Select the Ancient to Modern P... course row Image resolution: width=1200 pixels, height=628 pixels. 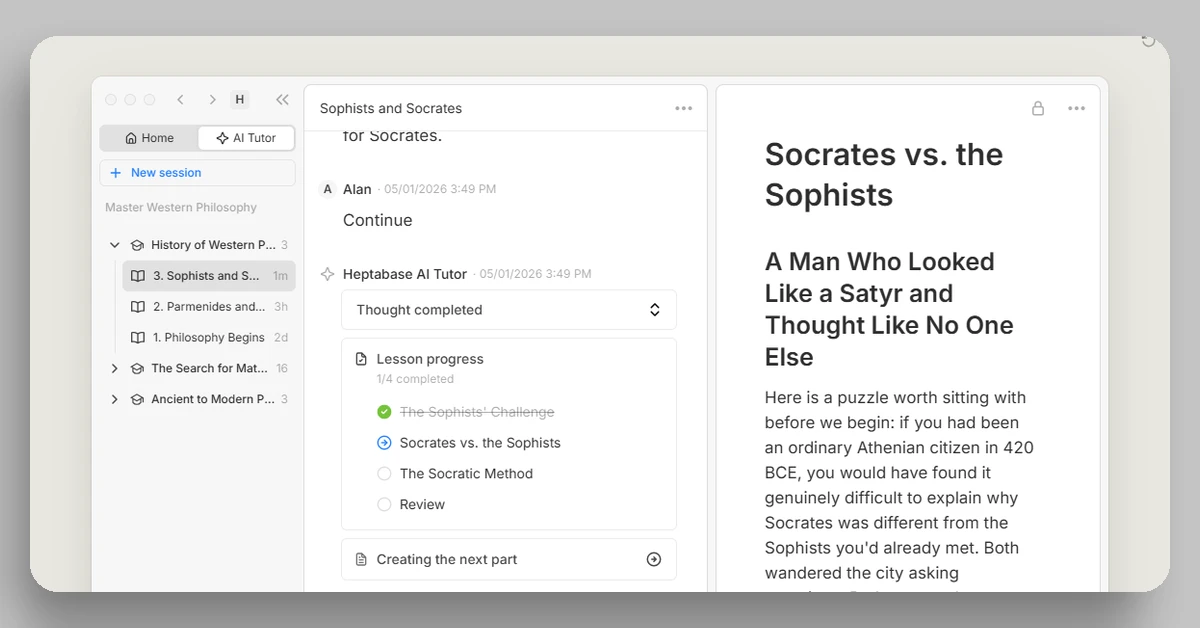pyautogui.click(x=198, y=400)
